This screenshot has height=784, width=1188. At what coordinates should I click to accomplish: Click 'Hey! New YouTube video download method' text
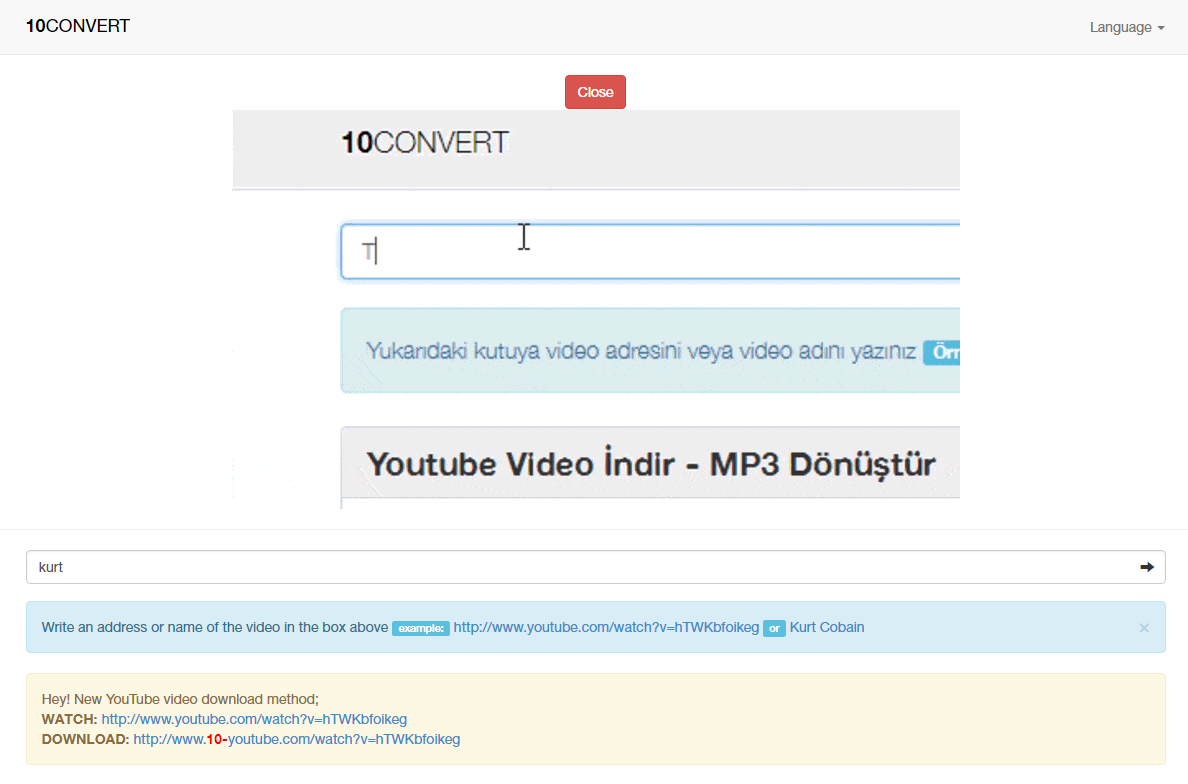coord(180,699)
